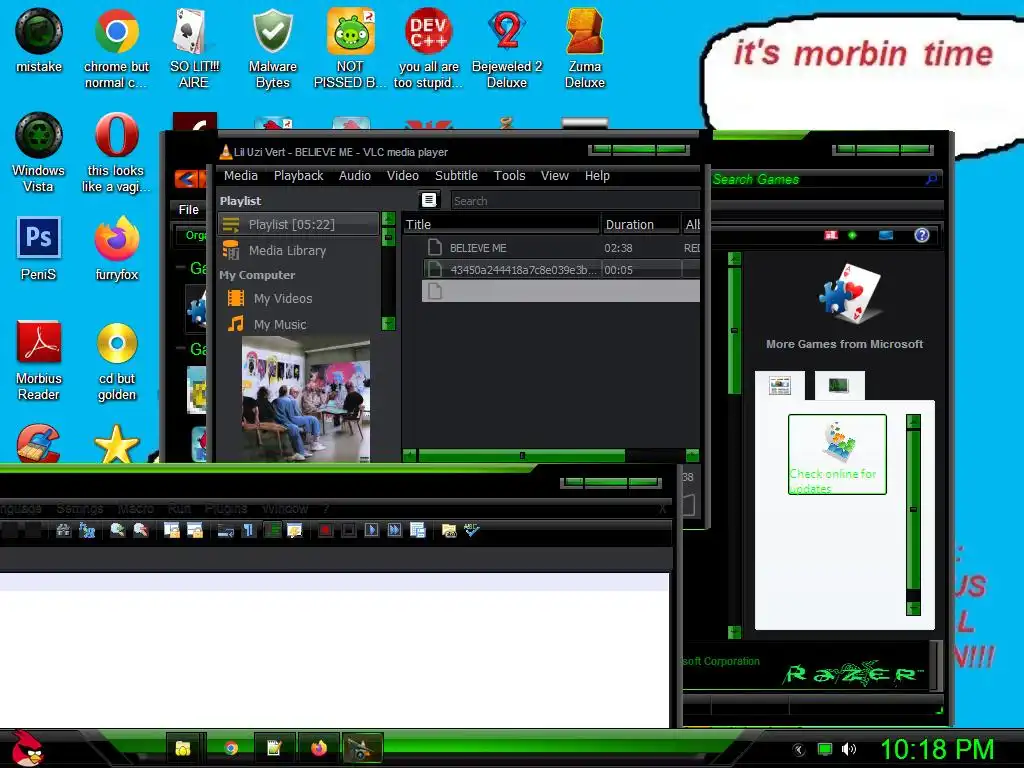This screenshot has height=768, width=1024.
Task: Open the Plugins menu in Notepad++
Action: coord(226,509)
